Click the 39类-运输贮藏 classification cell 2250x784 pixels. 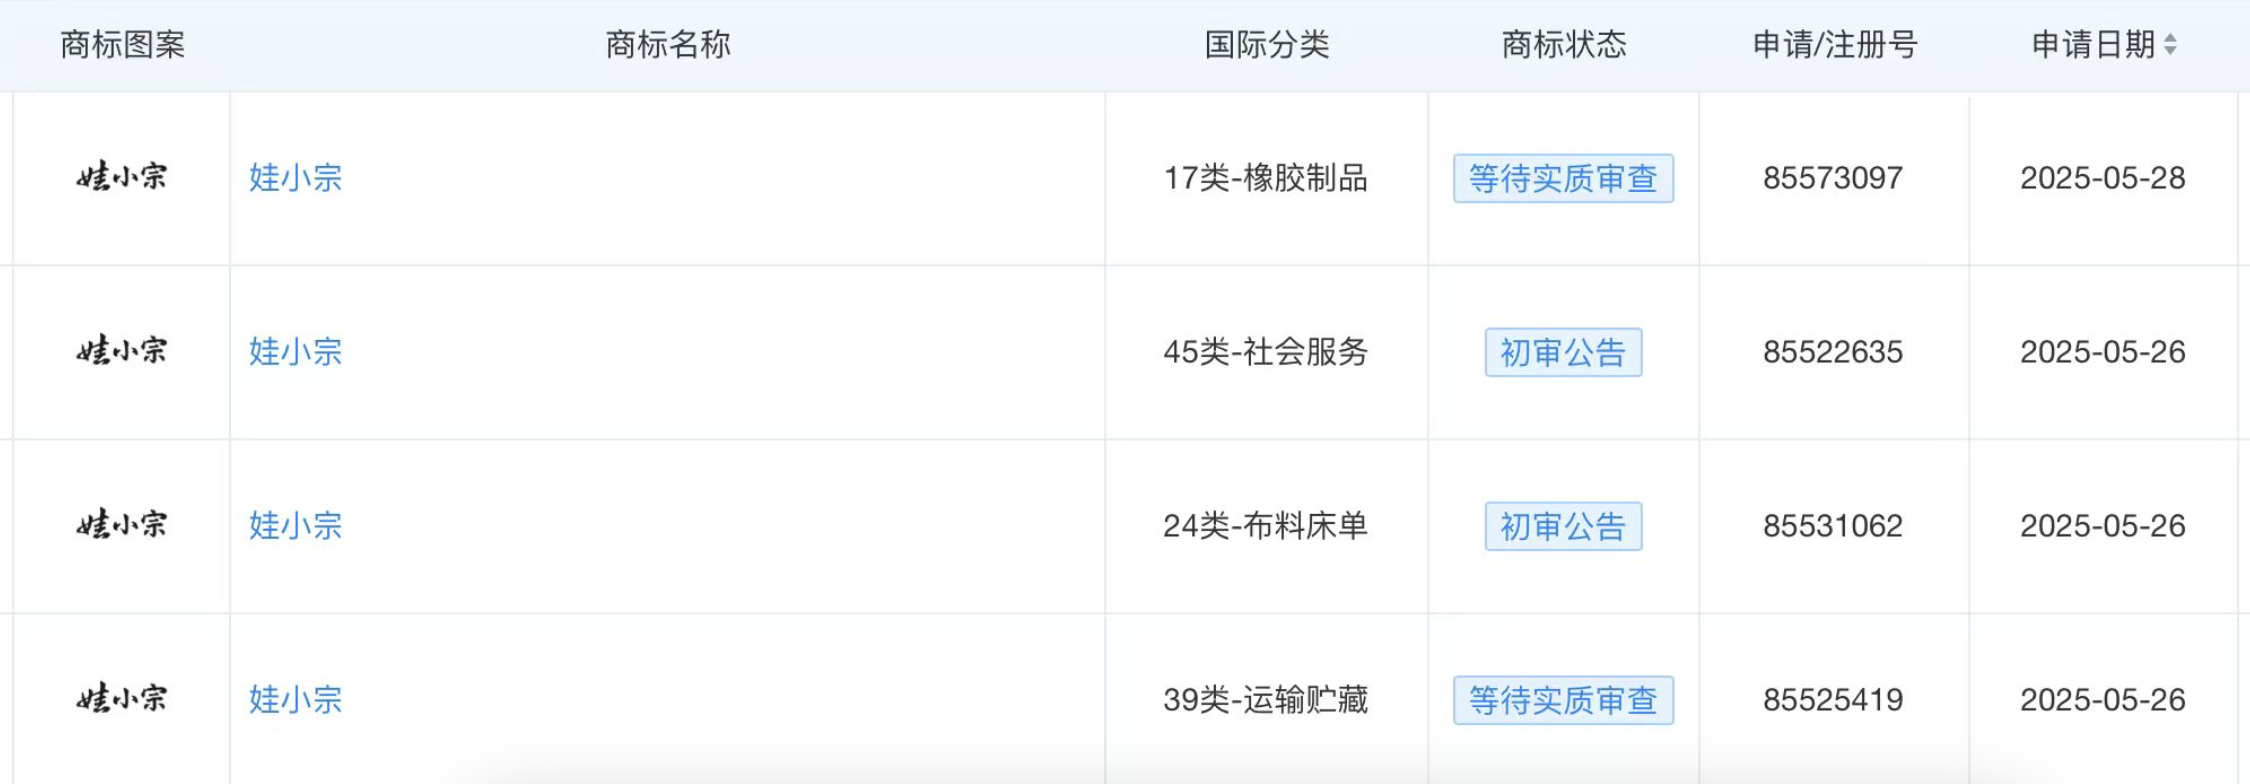(x=1265, y=699)
